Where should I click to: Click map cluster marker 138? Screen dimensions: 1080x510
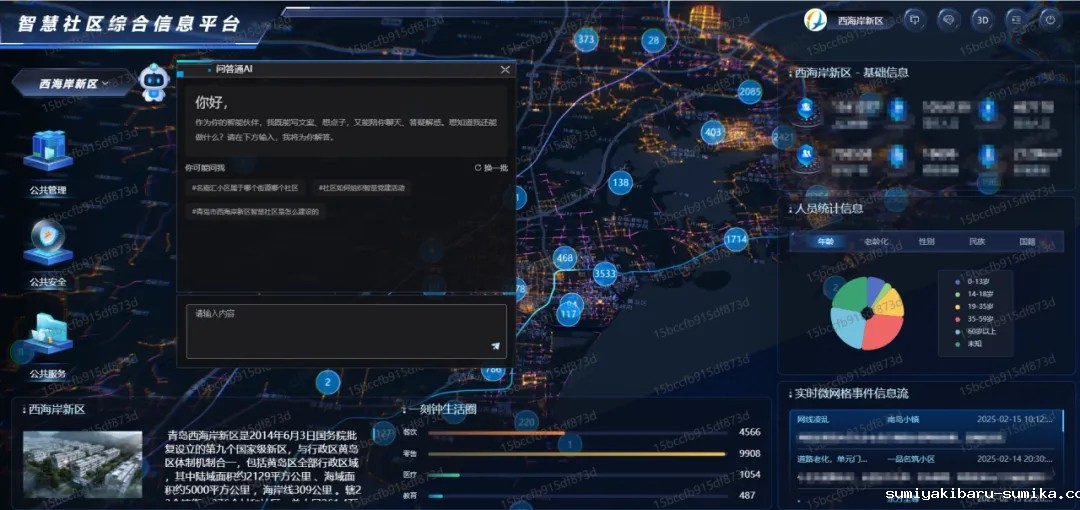point(620,183)
